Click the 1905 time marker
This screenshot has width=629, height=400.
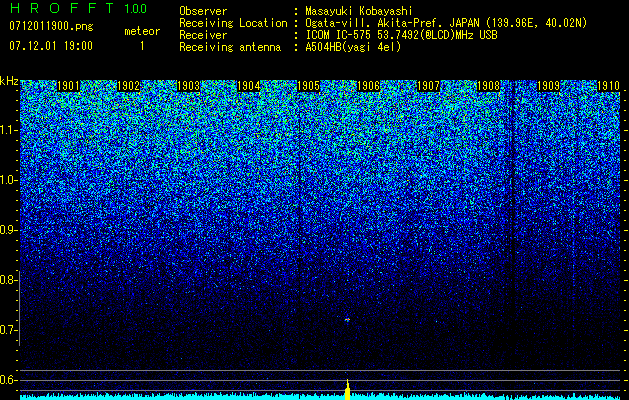[x=308, y=86]
